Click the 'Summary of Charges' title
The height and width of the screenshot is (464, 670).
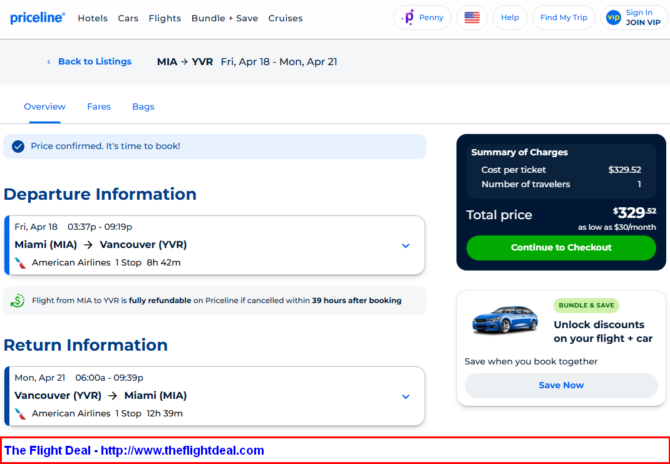[519, 153]
